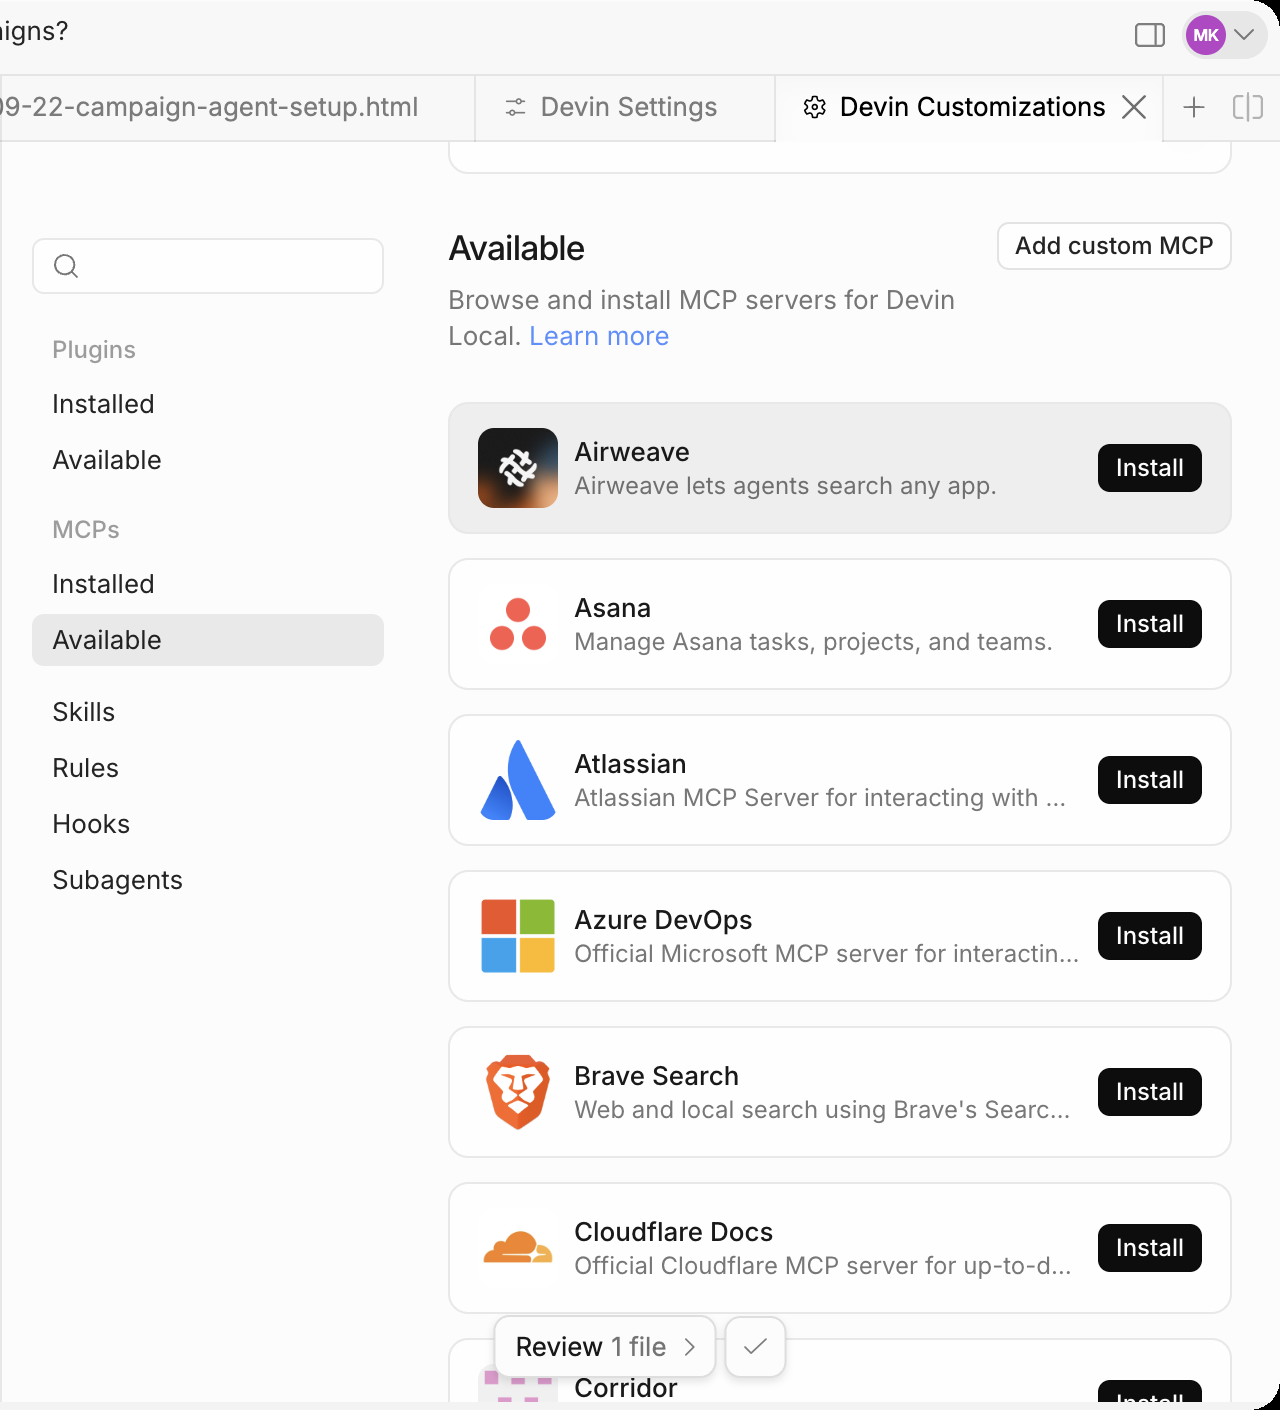The width and height of the screenshot is (1280, 1410).
Task: Click the Asana logo icon
Action: 518,624
